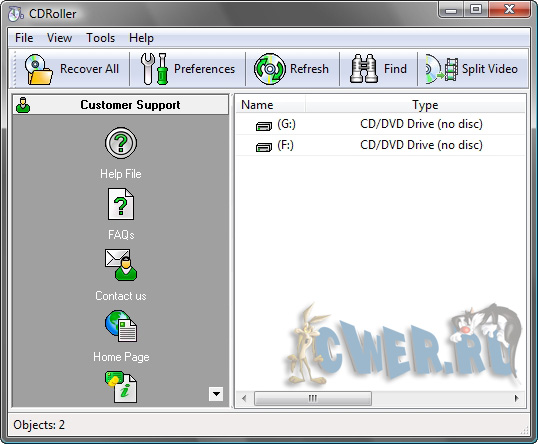Select the (F:) drive name text
Image resolution: width=538 pixels, height=444 pixels.
[285, 145]
